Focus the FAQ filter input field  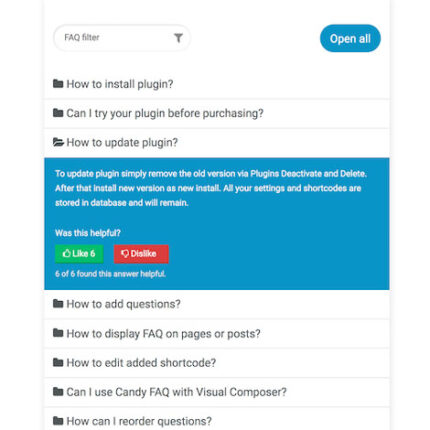(x=122, y=38)
